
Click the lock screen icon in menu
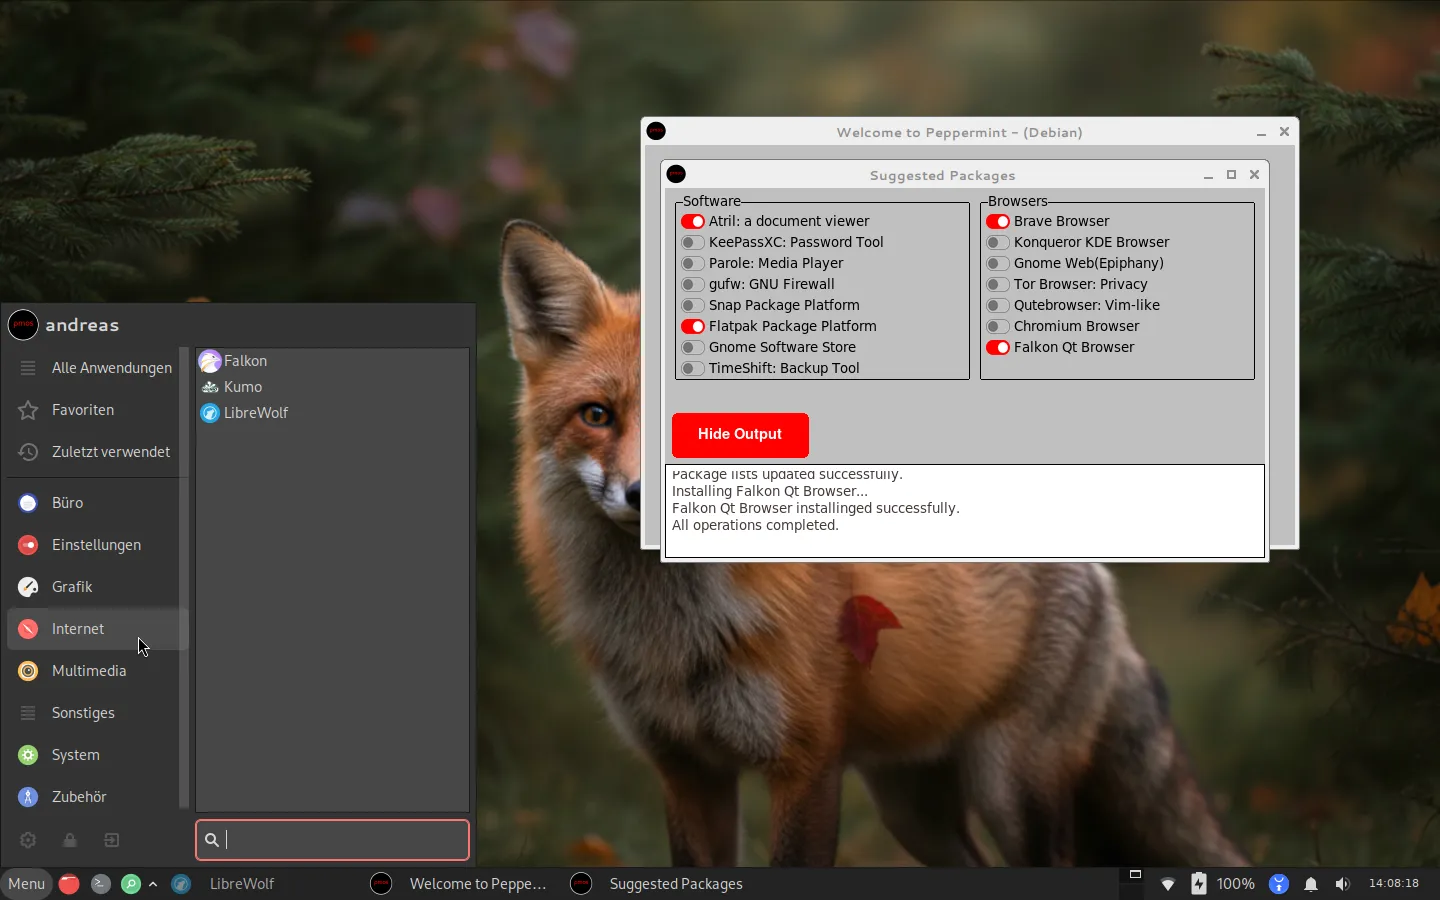70,840
